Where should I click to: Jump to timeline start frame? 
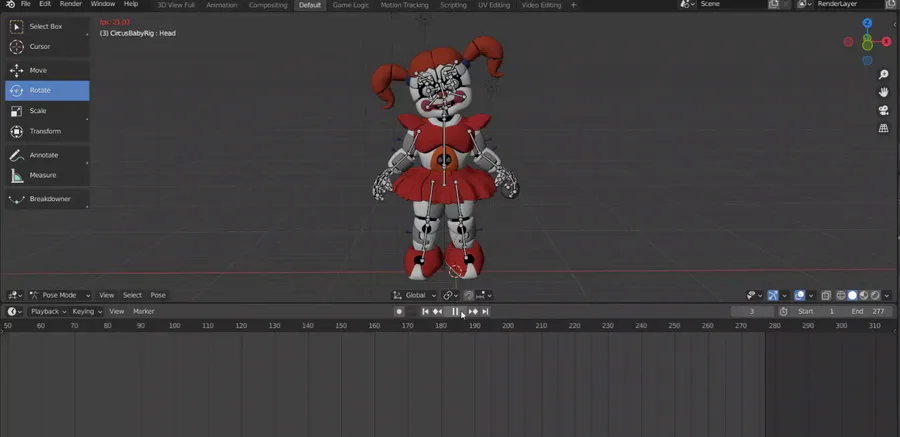pyautogui.click(x=425, y=311)
